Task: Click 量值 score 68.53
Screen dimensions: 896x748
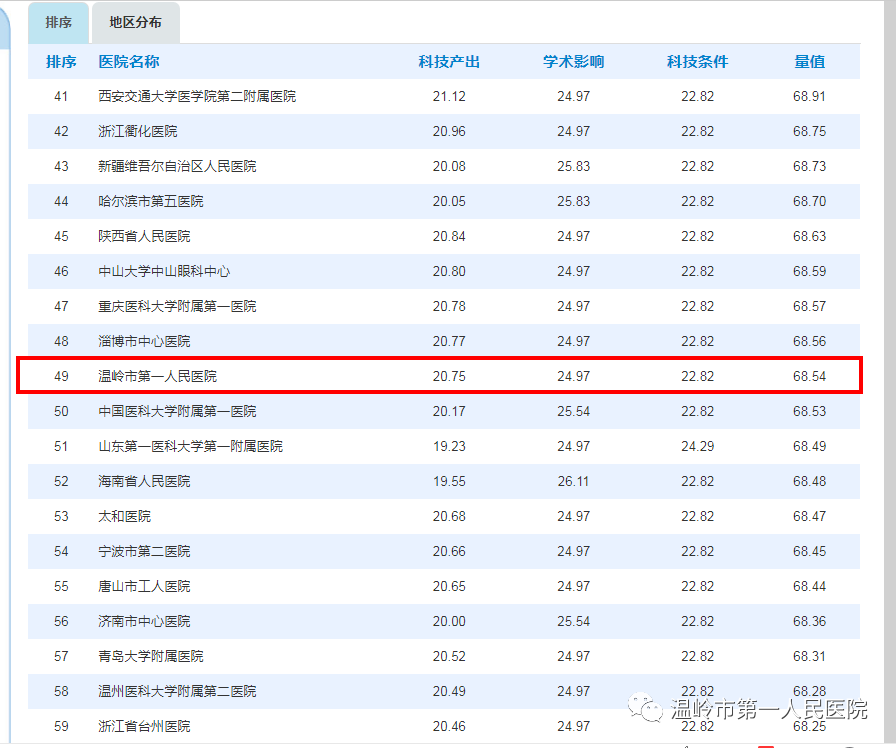Action: coord(809,411)
